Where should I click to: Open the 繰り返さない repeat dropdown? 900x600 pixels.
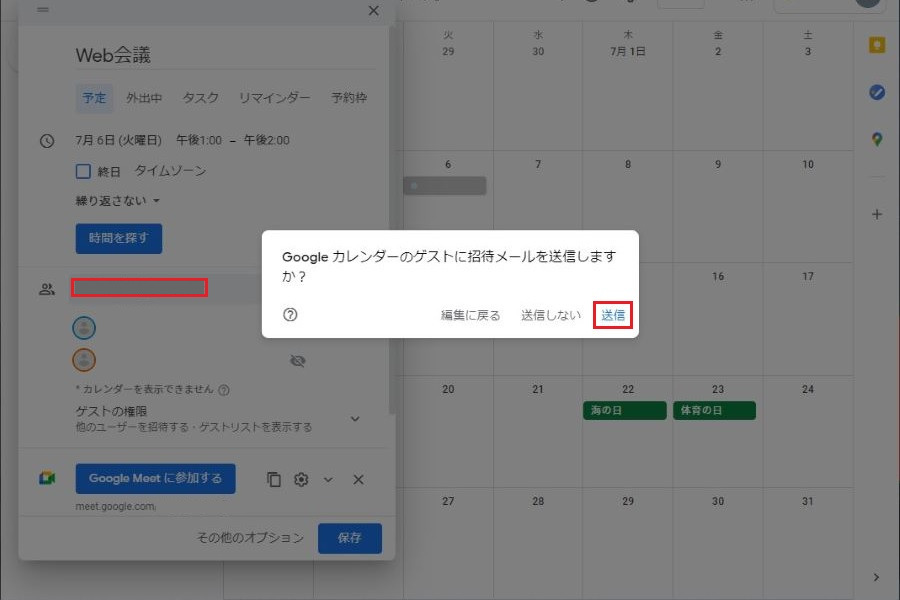[118, 201]
